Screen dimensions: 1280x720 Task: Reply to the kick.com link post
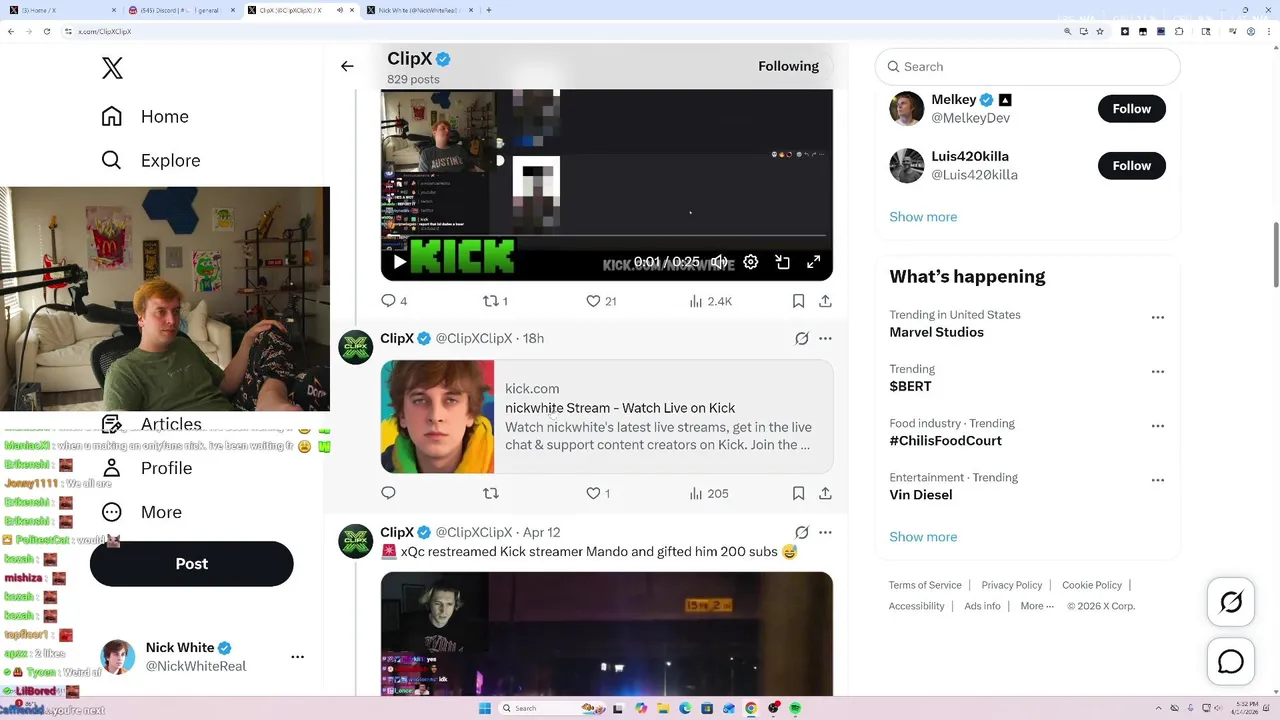(x=389, y=493)
